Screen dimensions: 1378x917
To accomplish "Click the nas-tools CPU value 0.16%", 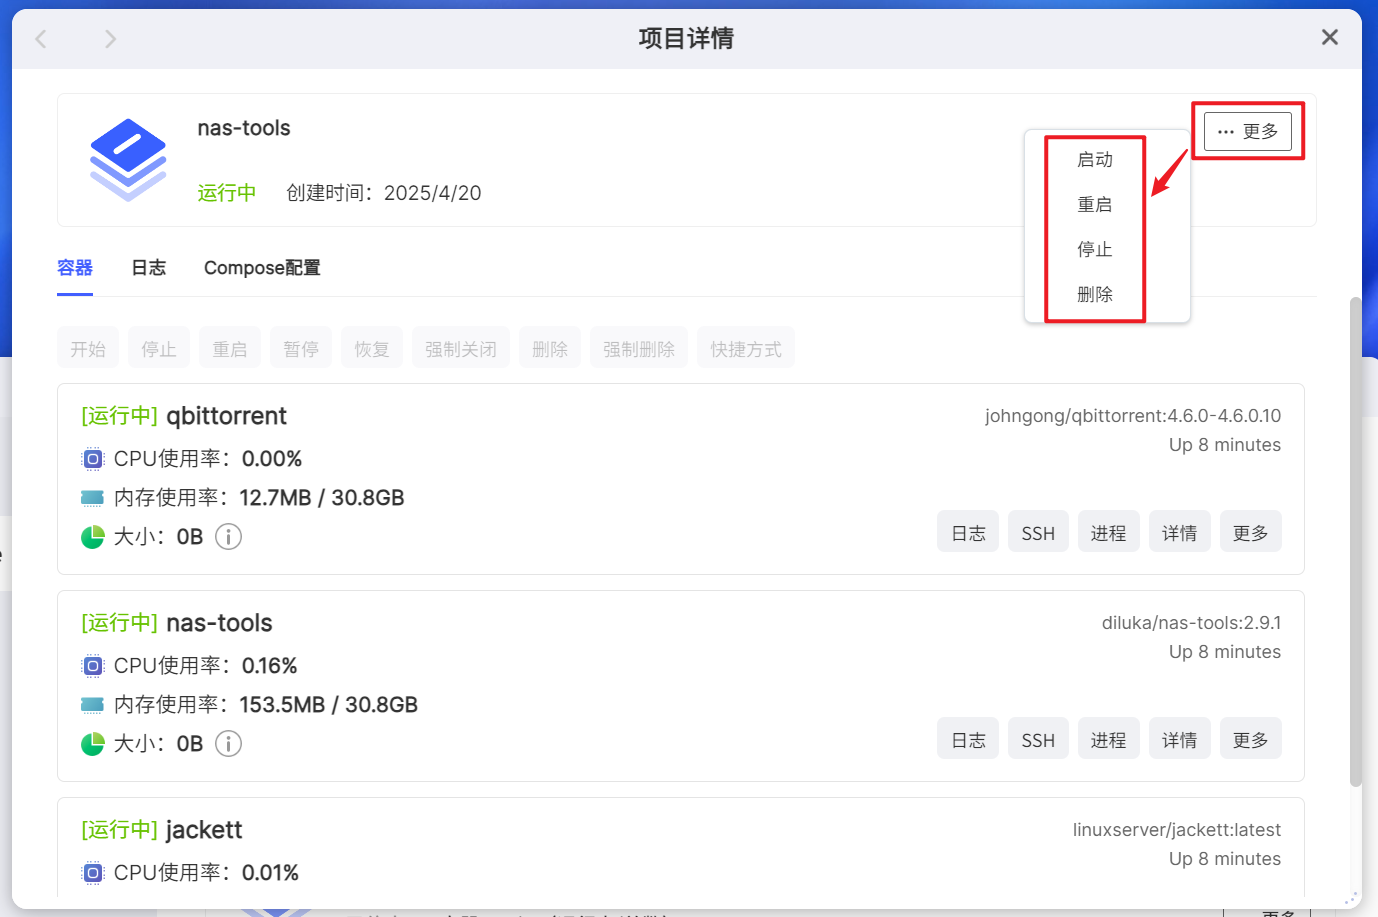I will [270, 666].
